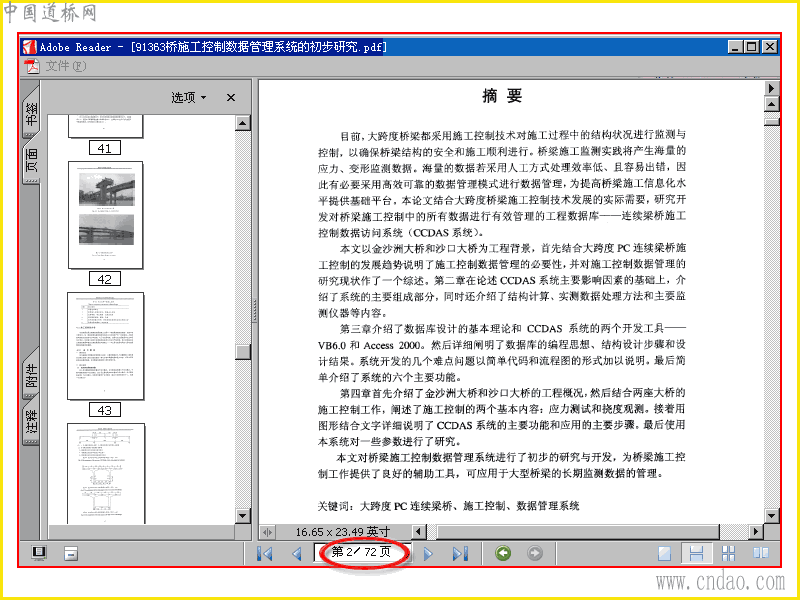Open the 文件(F) menu
This screenshot has height=600, width=800.
click(66, 66)
